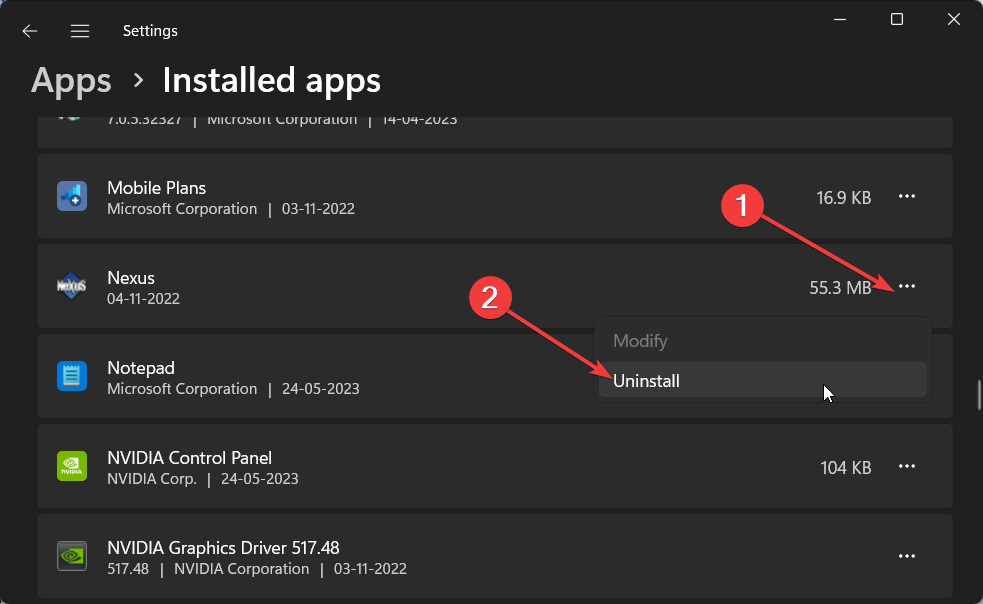Viewport: 983px width, 604px height.
Task: Click the breadcrumb chevron separator
Action: [138, 81]
